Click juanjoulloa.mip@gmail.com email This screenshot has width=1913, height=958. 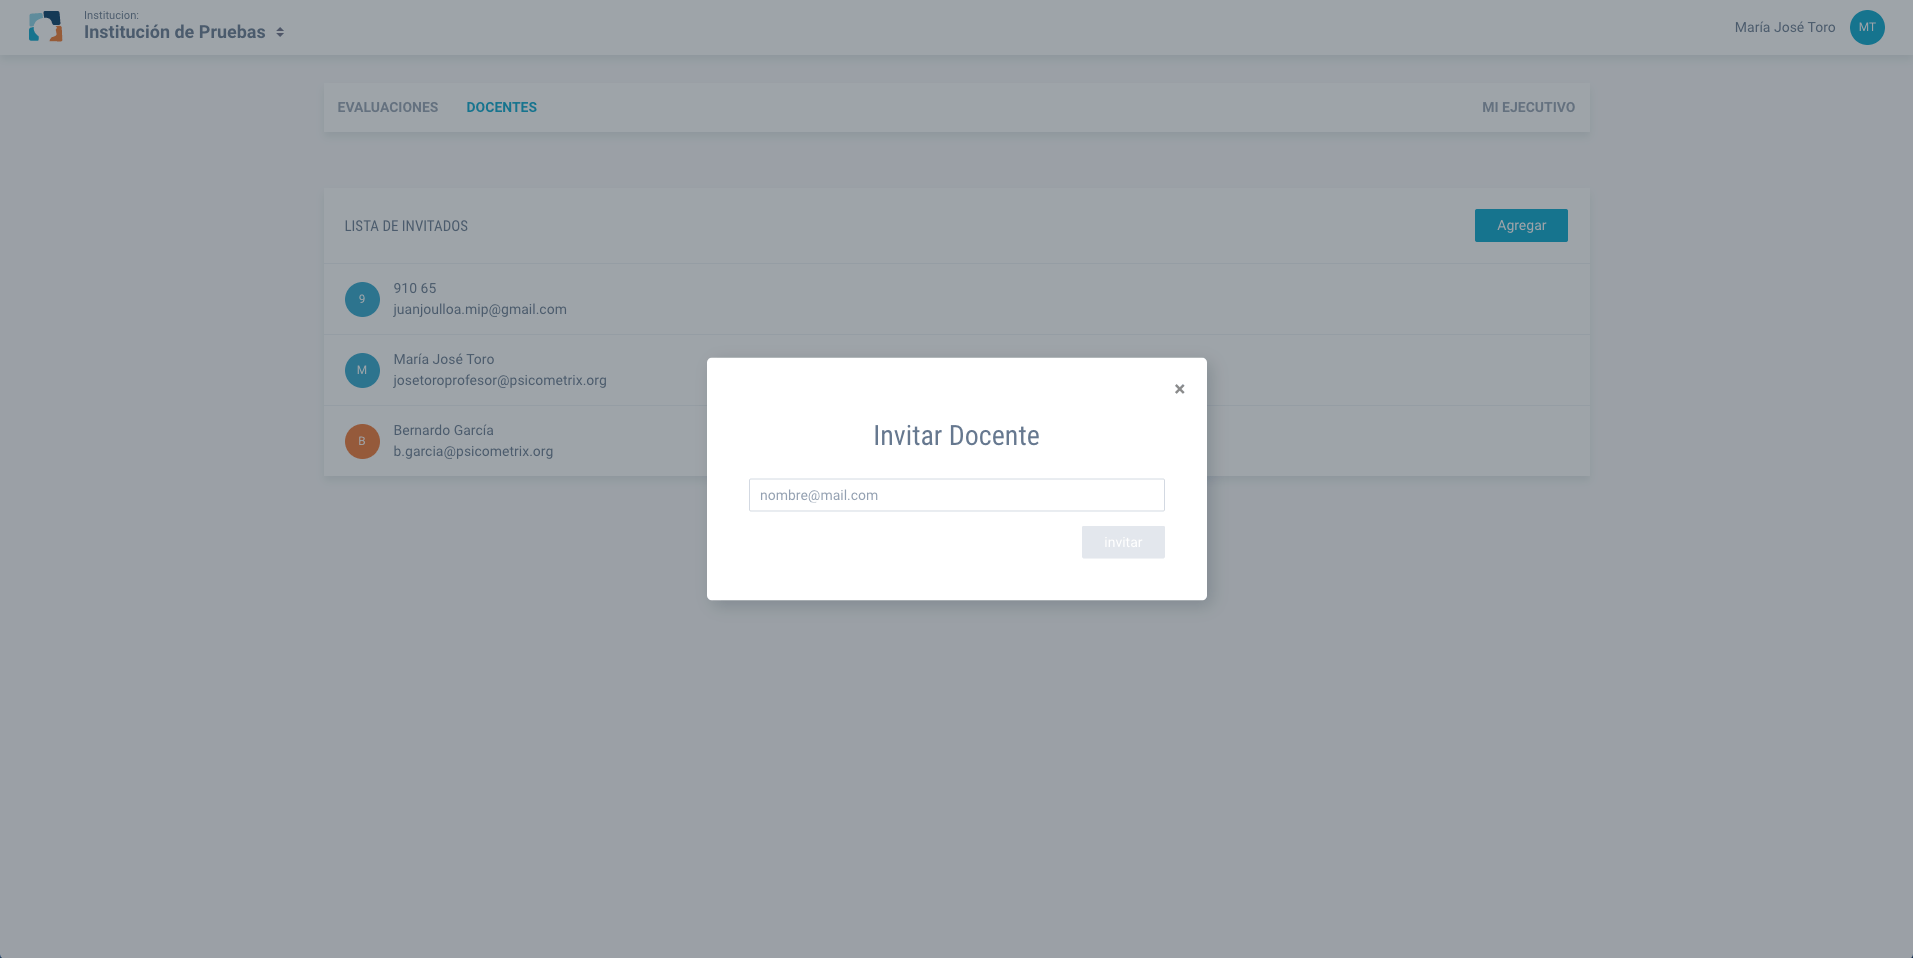pyautogui.click(x=479, y=309)
